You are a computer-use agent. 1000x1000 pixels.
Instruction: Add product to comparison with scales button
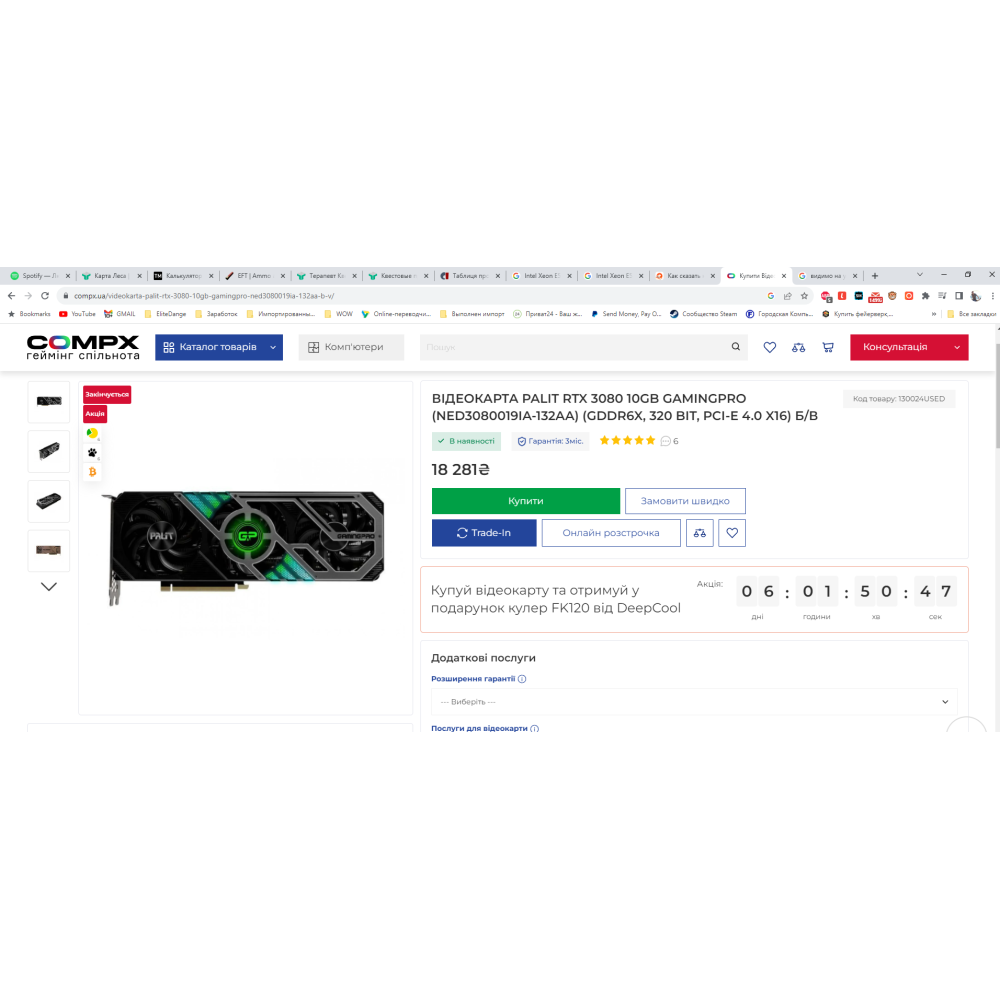pyautogui.click(x=700, y=533)
